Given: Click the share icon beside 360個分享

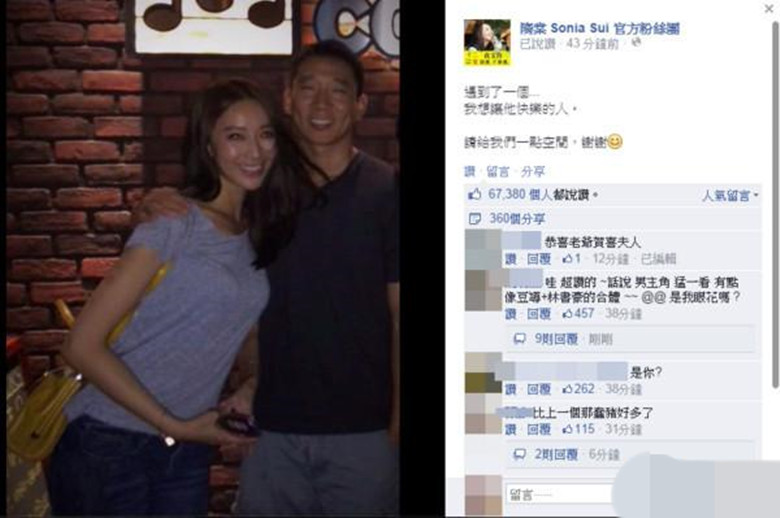Looking at the screenshot, I should coord(475,218).
